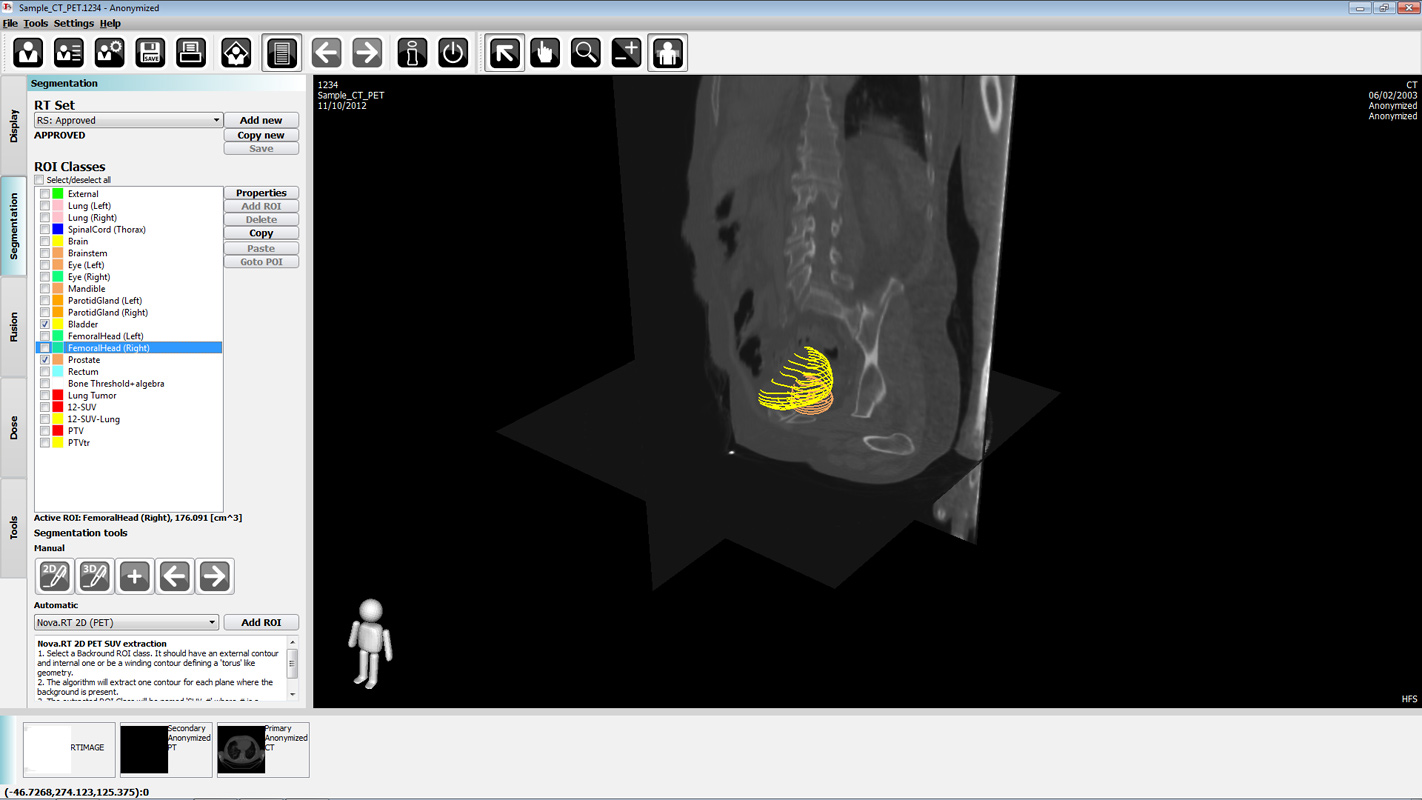Click the patient home icon
The width and height of the screenshot is (1422, 800).
tap(236, 52)
